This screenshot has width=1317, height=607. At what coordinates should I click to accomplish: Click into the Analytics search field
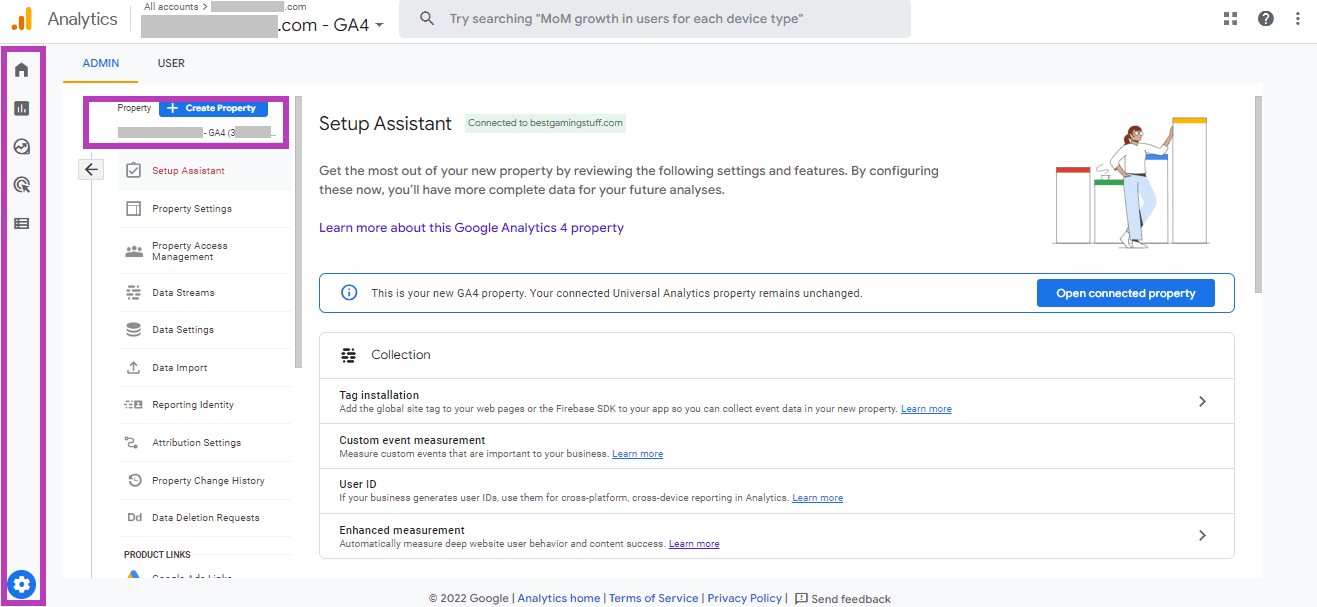coord(655,19)
